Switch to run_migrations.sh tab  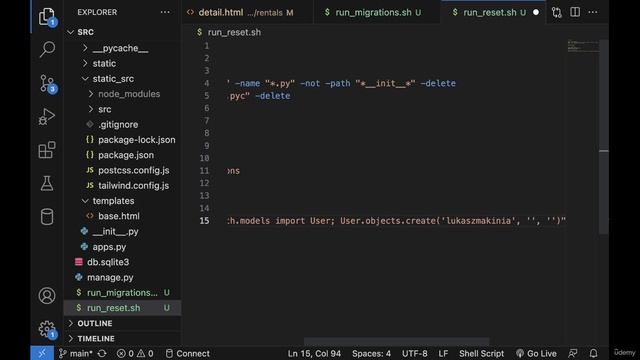click(377, 12)
